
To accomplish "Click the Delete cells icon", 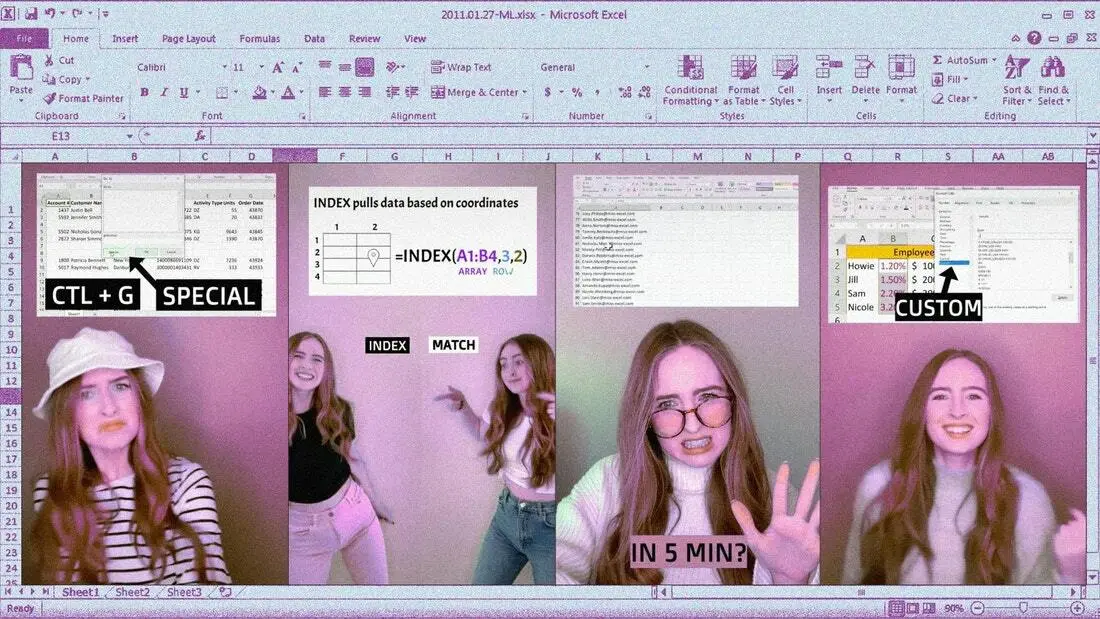I will [x=864, y=69].
